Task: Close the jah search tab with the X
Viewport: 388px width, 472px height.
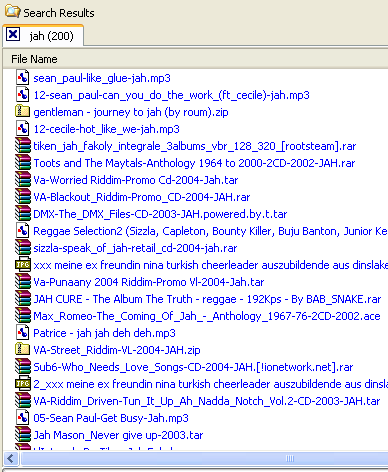Action: pyautogui.click(x=13, y=34)
